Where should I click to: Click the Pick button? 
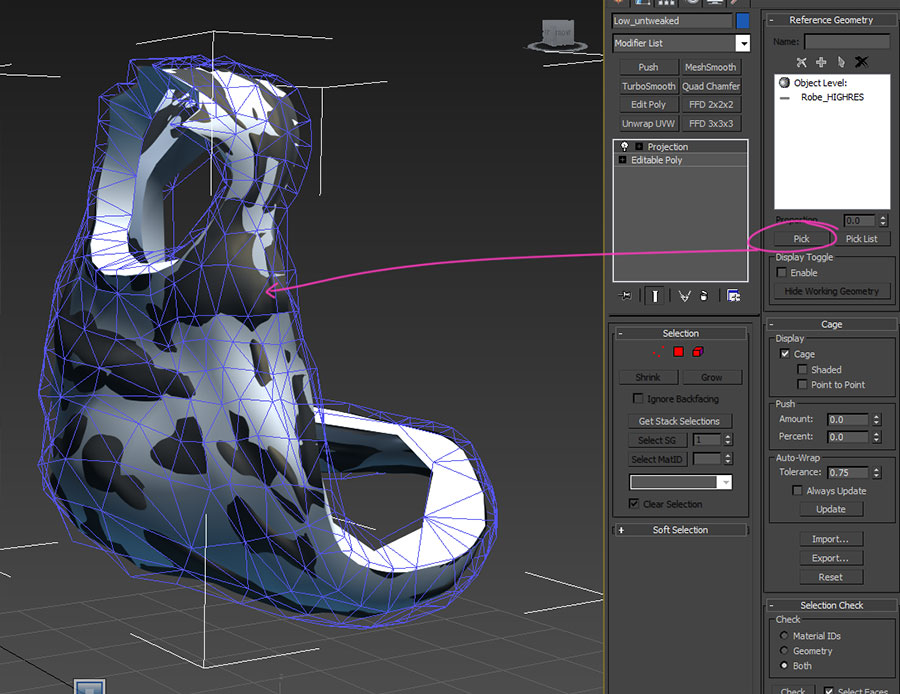(801, 239)
